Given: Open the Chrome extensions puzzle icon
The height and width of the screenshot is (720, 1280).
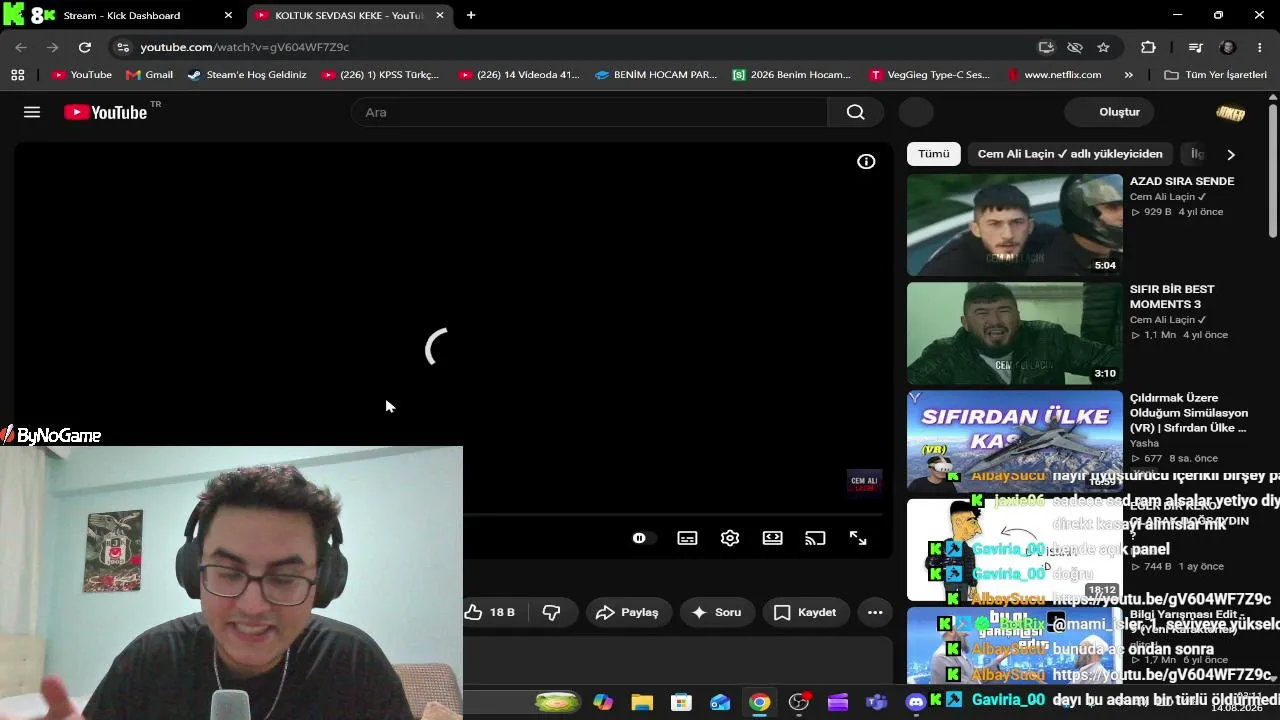Looking at the screenshot, I should [1148, 47].
